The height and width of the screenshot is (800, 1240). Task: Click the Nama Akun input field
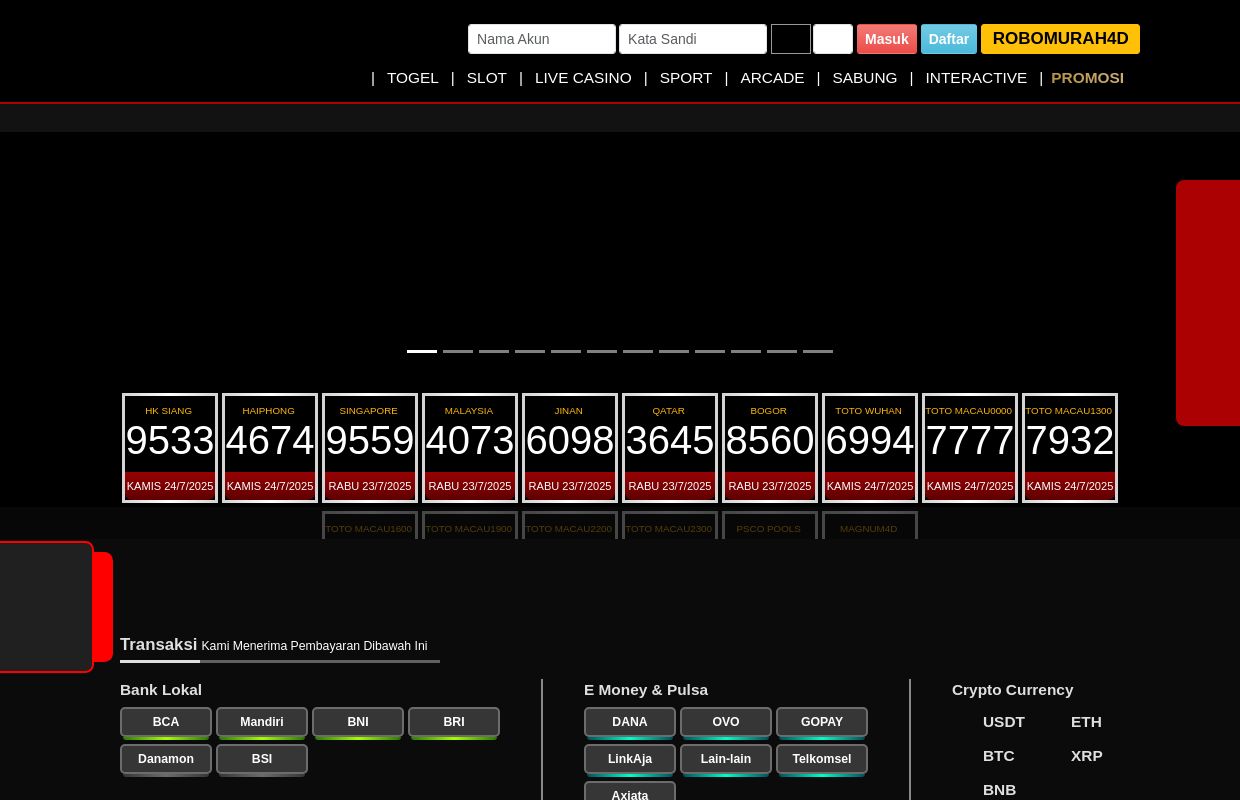click(x=542, y=39)
